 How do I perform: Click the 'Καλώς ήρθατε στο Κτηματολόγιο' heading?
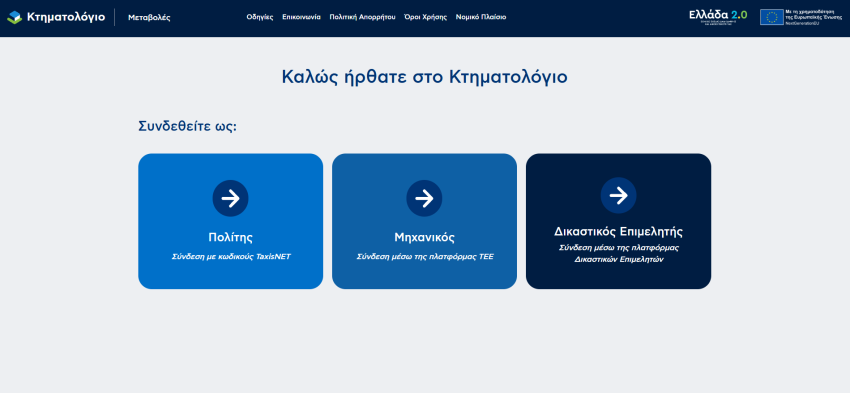pyautogui.click(x=424, y=77)
